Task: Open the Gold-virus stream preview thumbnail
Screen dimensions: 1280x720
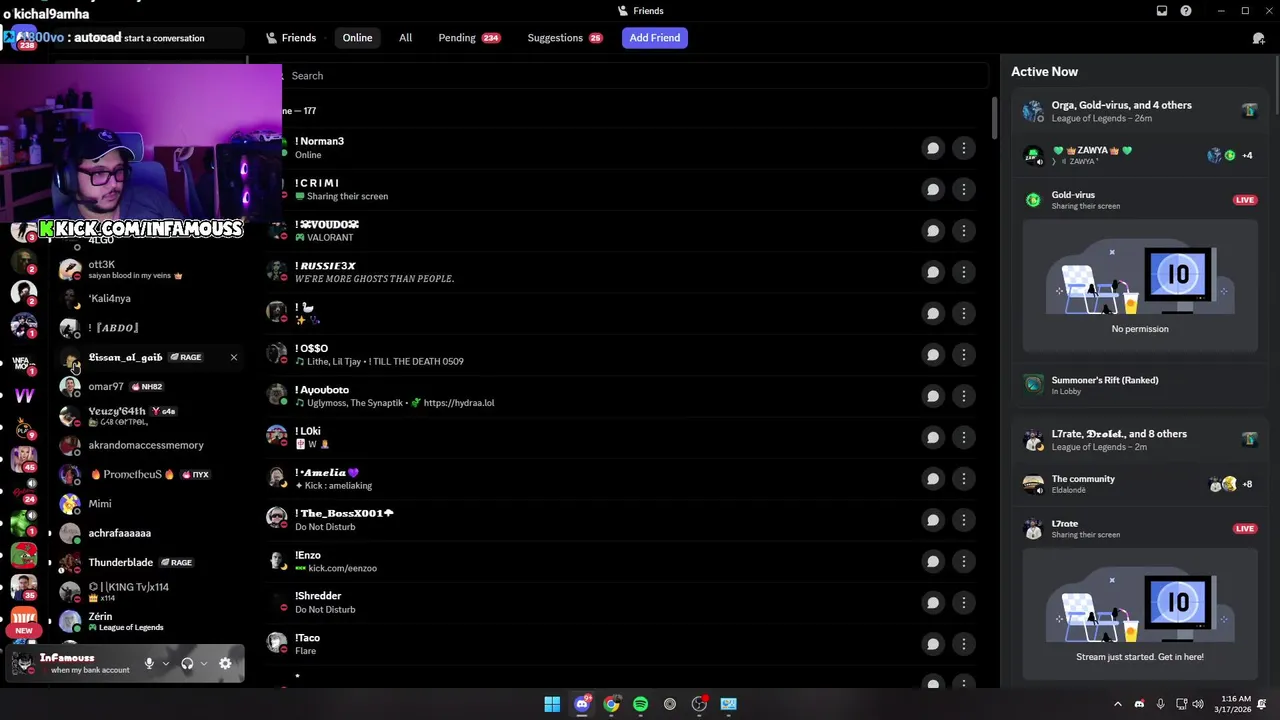Action: coord(1140,285)
